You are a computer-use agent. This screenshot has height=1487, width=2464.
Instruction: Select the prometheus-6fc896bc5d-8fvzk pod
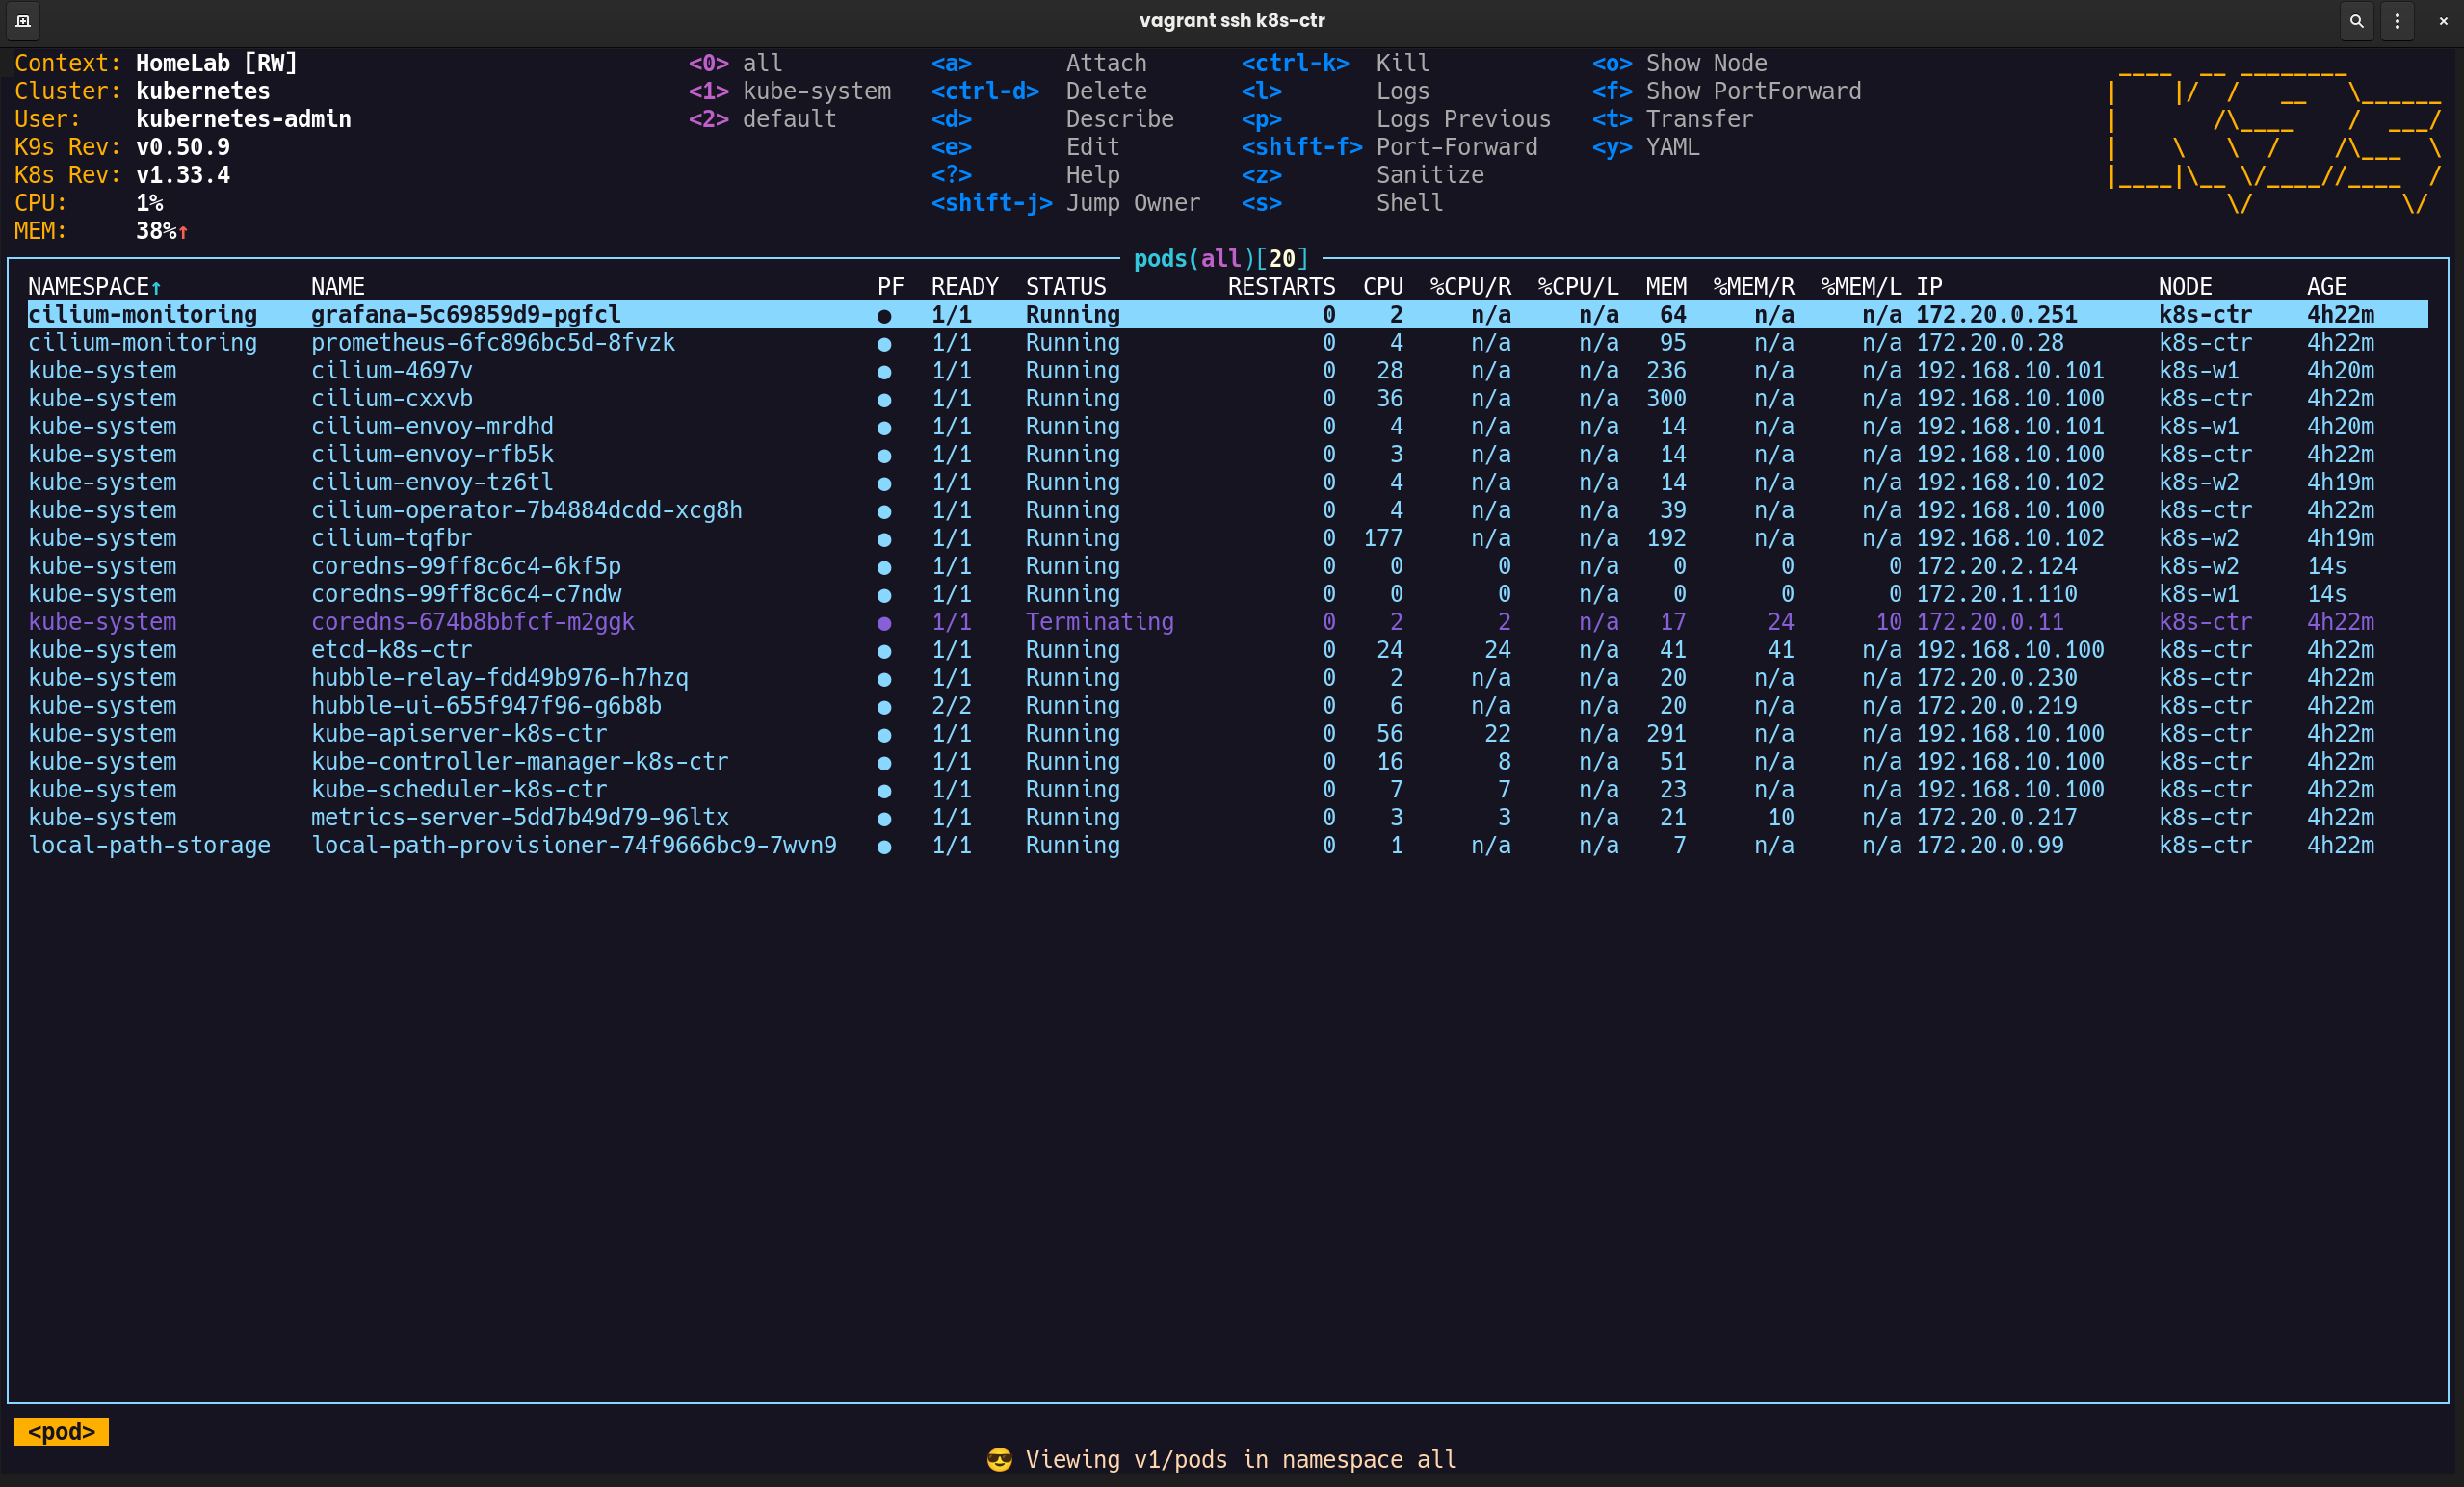pyautogui.click(x=1228, y=343)
